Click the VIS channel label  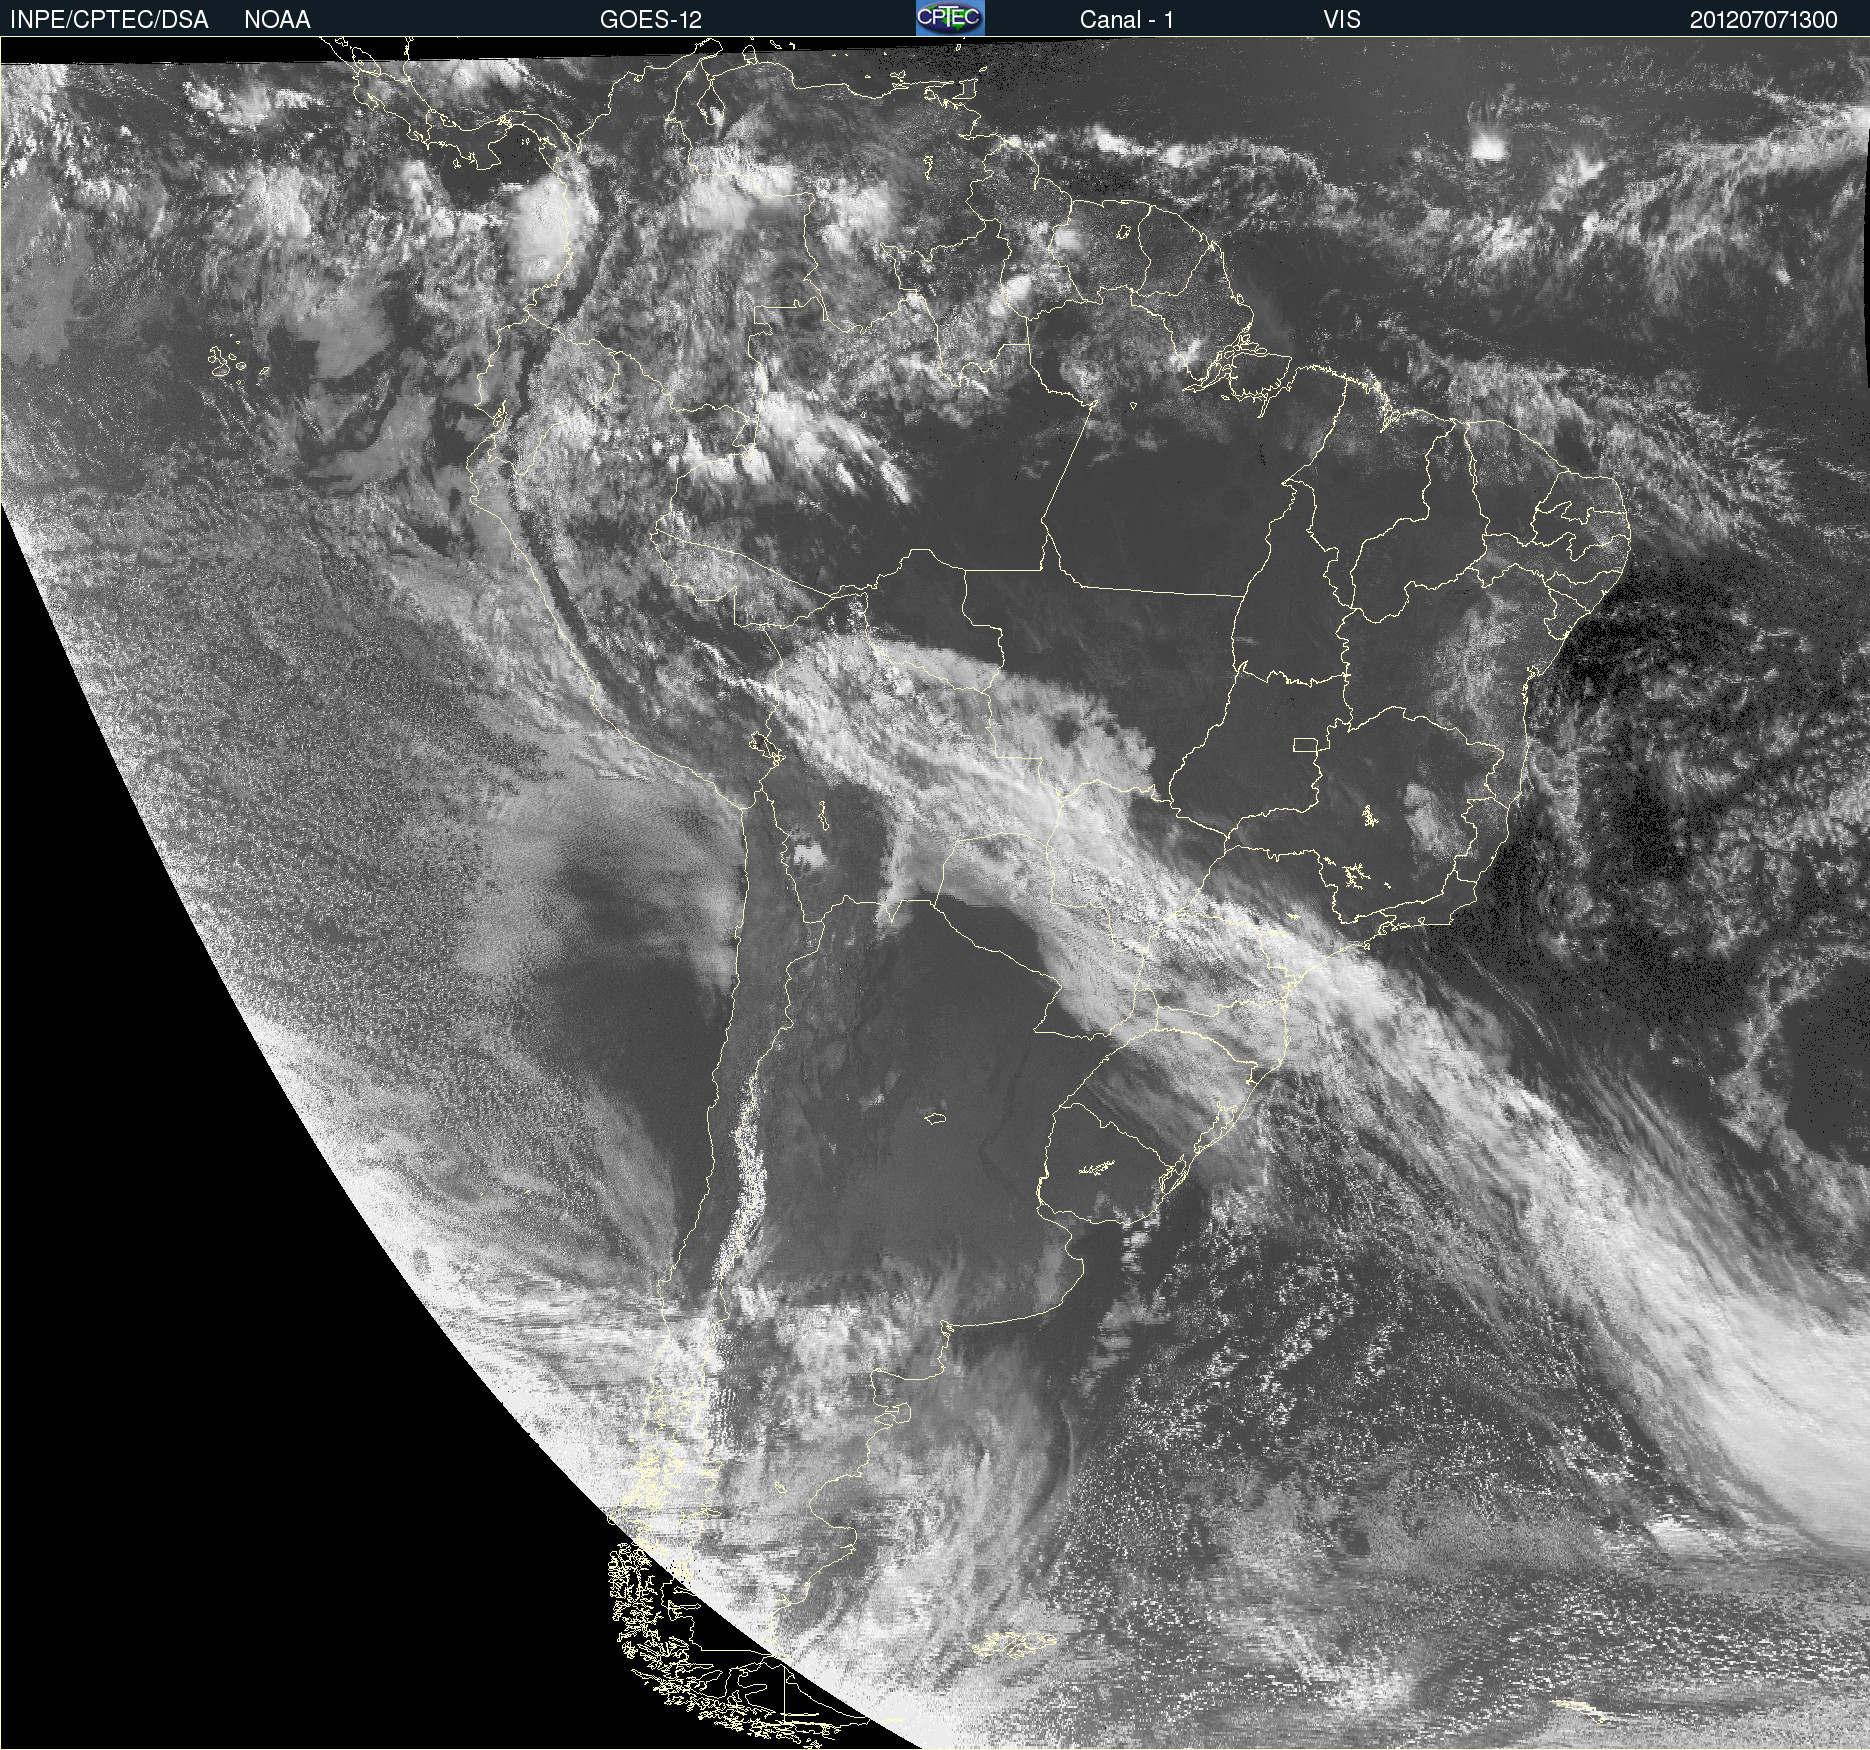pos(1342,20)
